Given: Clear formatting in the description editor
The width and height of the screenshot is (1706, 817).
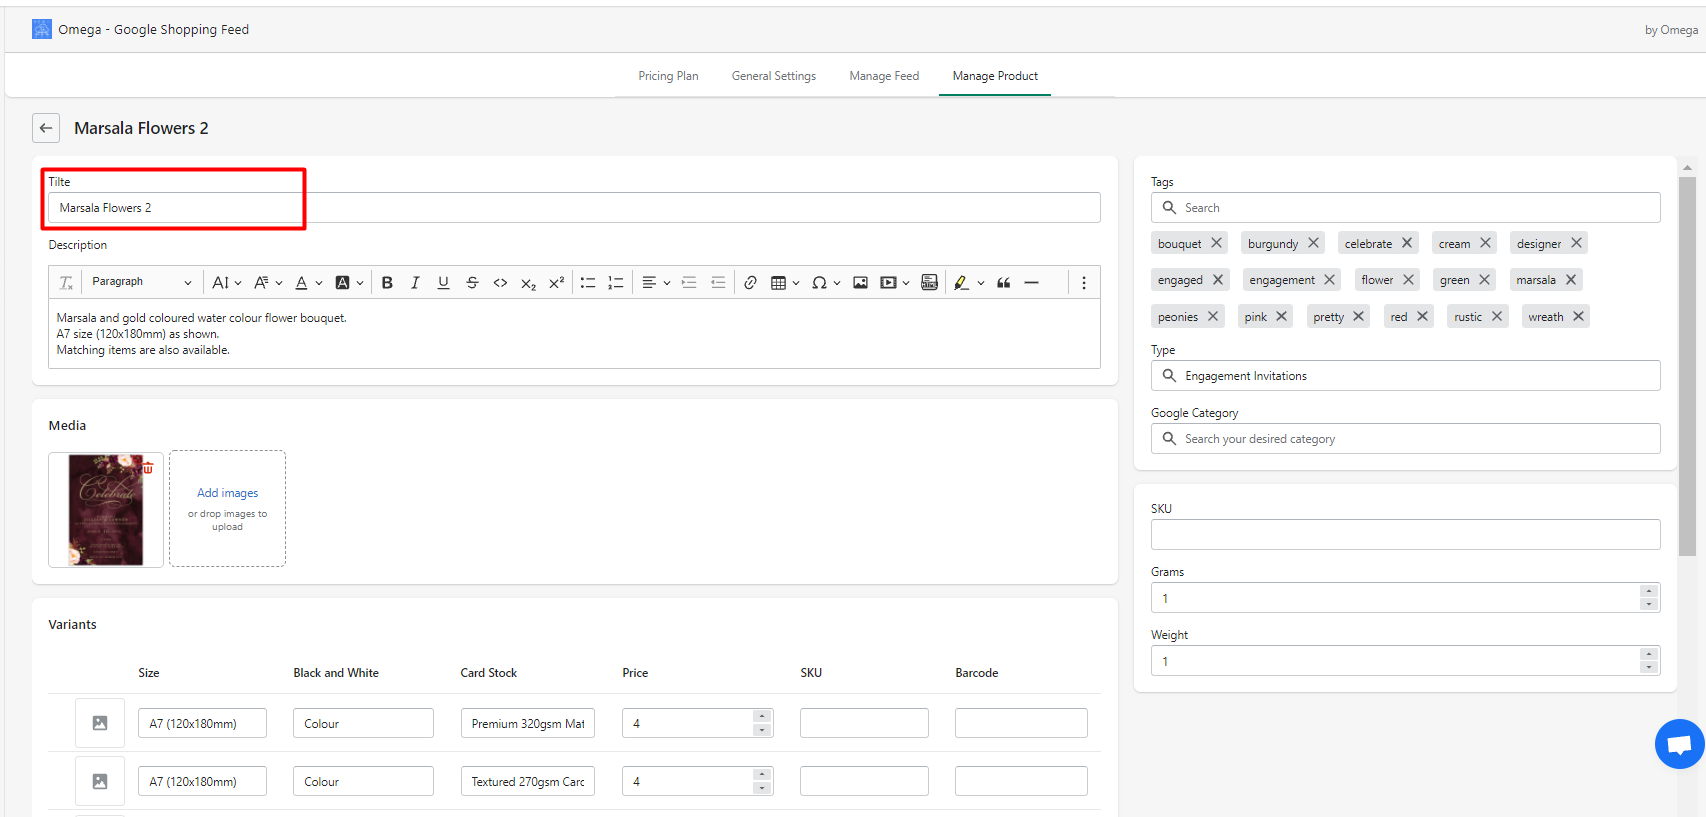Looking at the screenshot, I should click(x=66, y=283).
